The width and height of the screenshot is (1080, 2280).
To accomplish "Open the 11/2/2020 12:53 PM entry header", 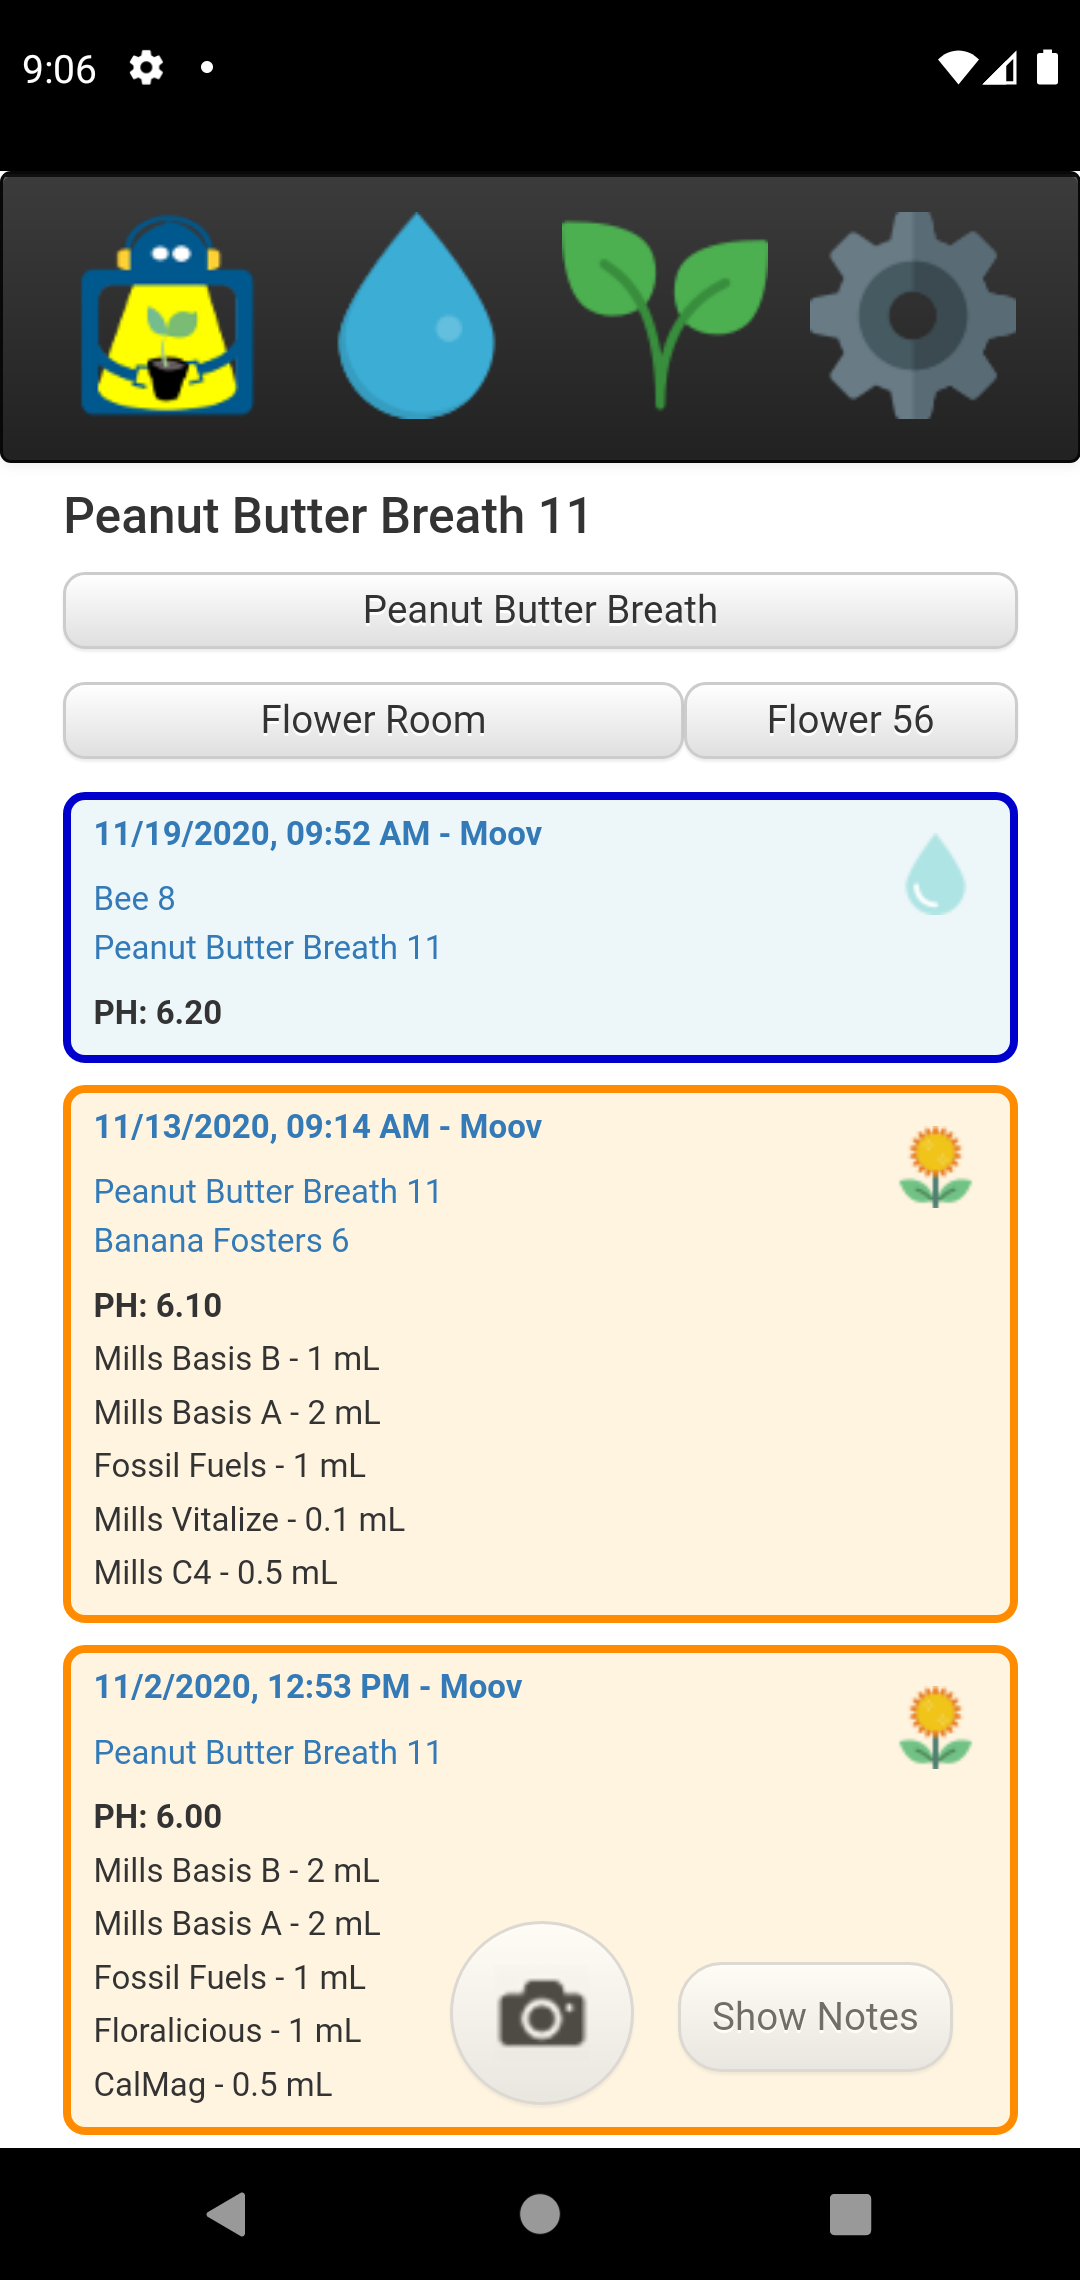I will (x=308, y=1686).
